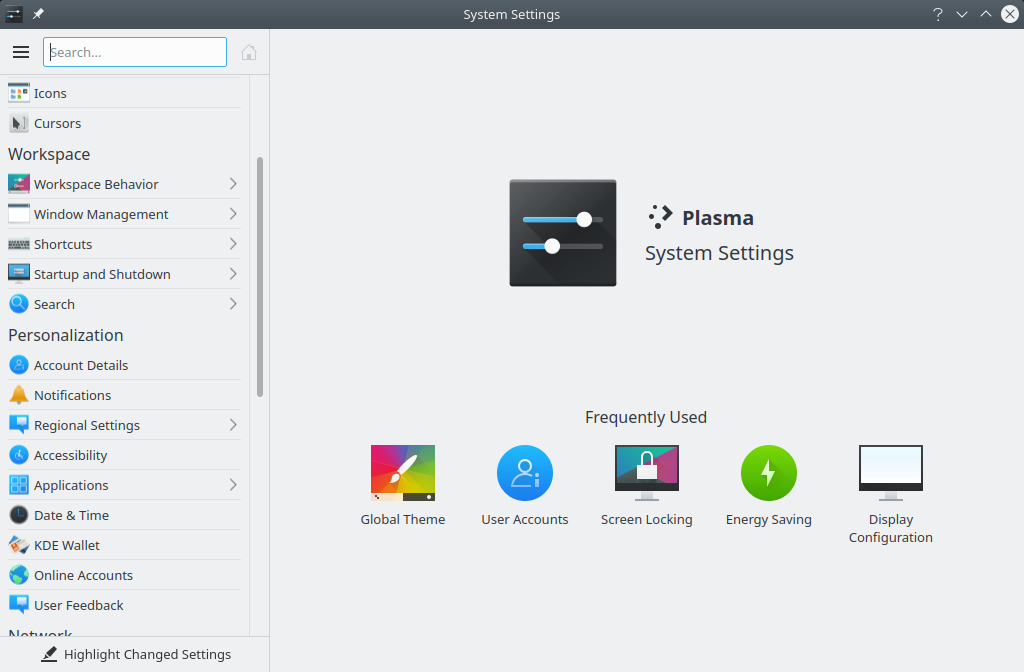
Task: Click the System Settings app icon in title bar
Action: tap(14, 14)
